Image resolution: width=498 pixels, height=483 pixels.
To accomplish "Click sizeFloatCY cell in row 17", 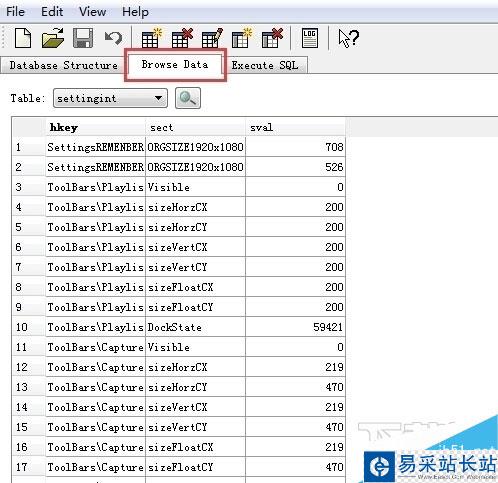I will tap(195, 467).
